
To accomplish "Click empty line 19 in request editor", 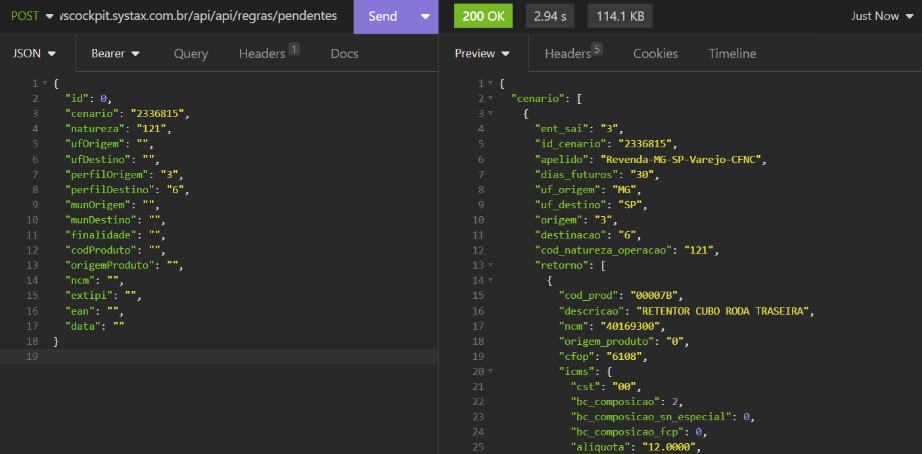I will (x=219, y=356).
